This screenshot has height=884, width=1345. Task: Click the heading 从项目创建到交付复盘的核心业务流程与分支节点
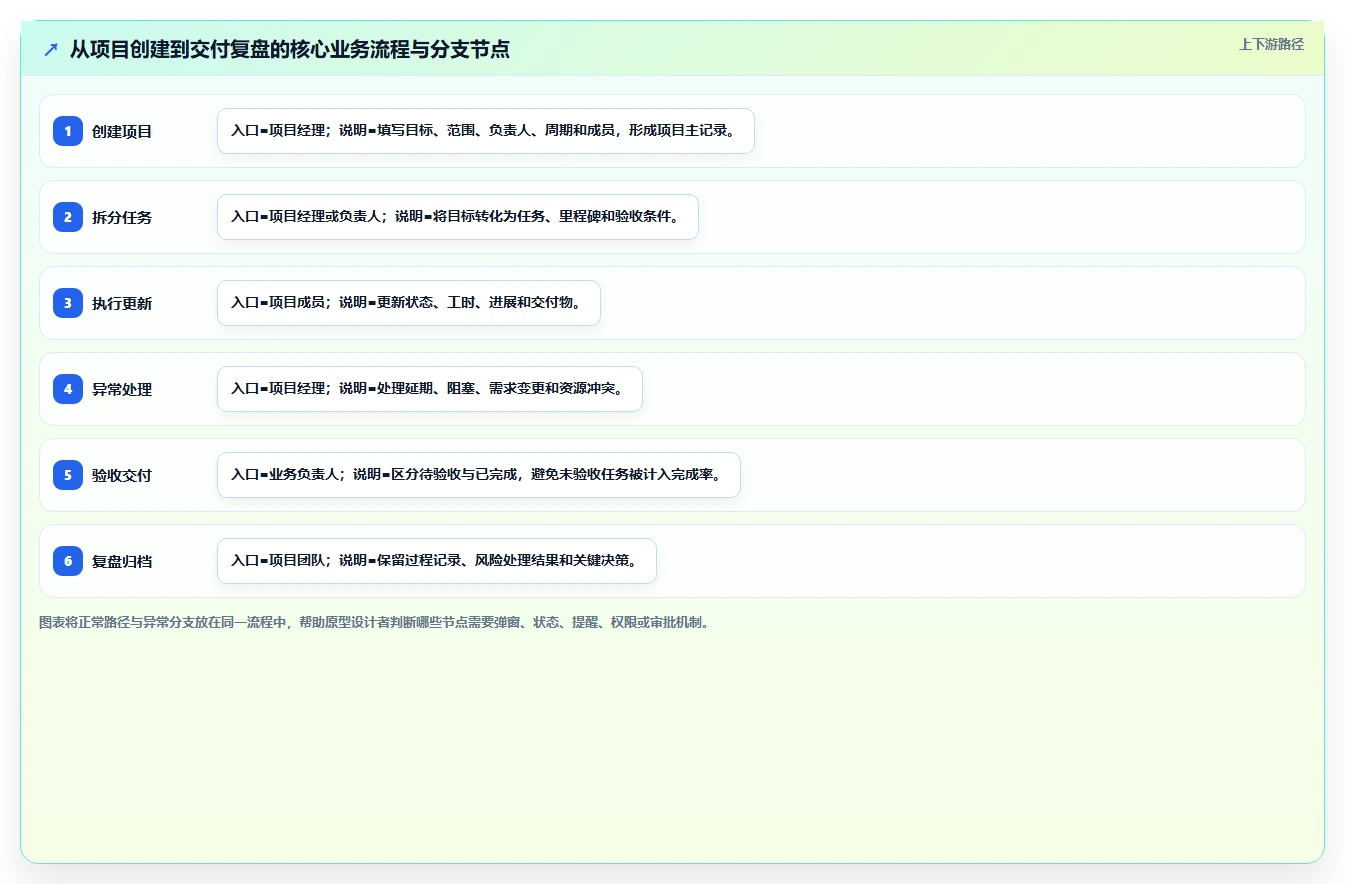point(290,50)
